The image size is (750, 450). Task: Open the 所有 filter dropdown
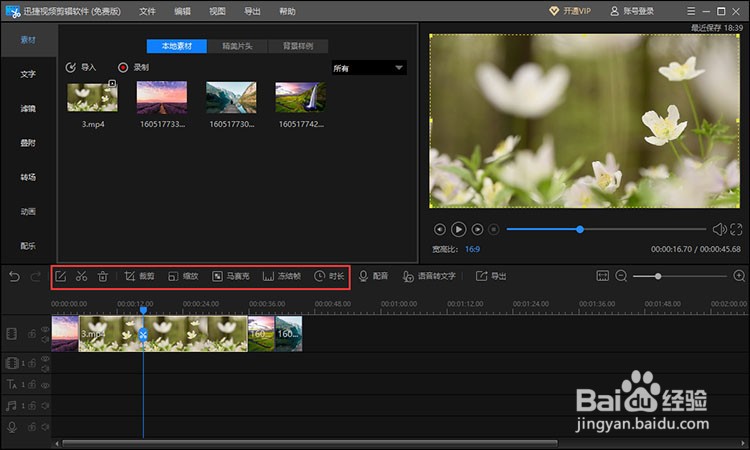click(369, 68)
